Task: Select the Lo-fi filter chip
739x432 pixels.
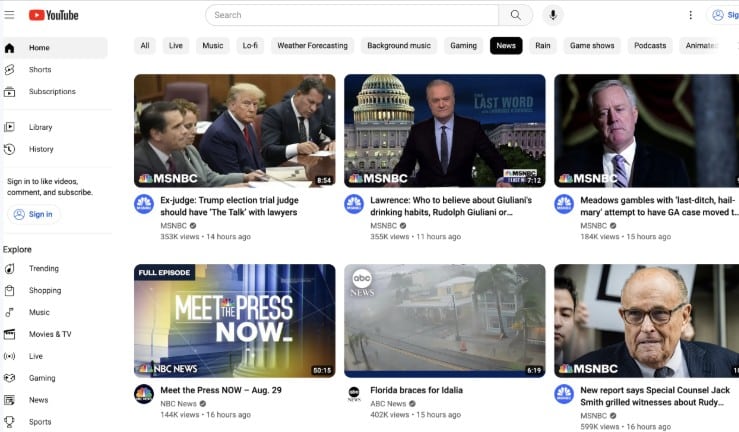Action: pos(249,46)
